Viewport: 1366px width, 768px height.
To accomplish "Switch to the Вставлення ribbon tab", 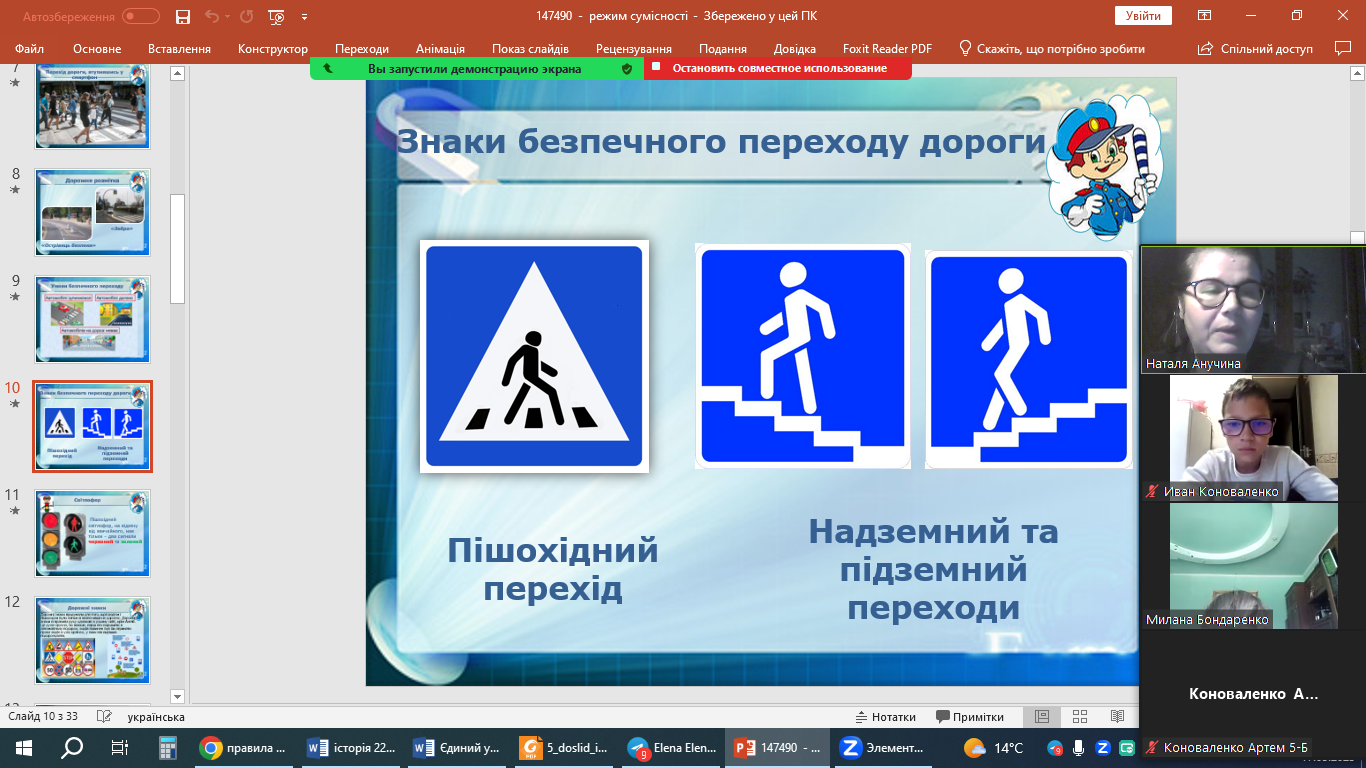I will click(179, 49).
